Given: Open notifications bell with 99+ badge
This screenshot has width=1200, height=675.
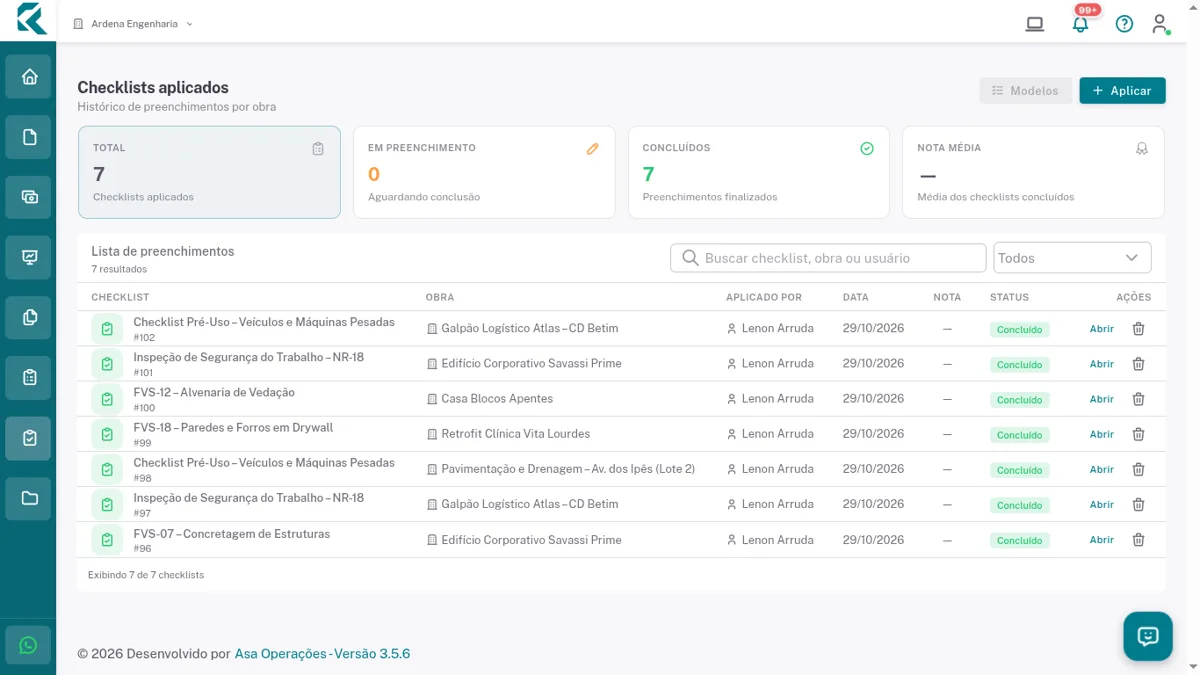Looking at the screenshot, I should tap(1080, 24).
